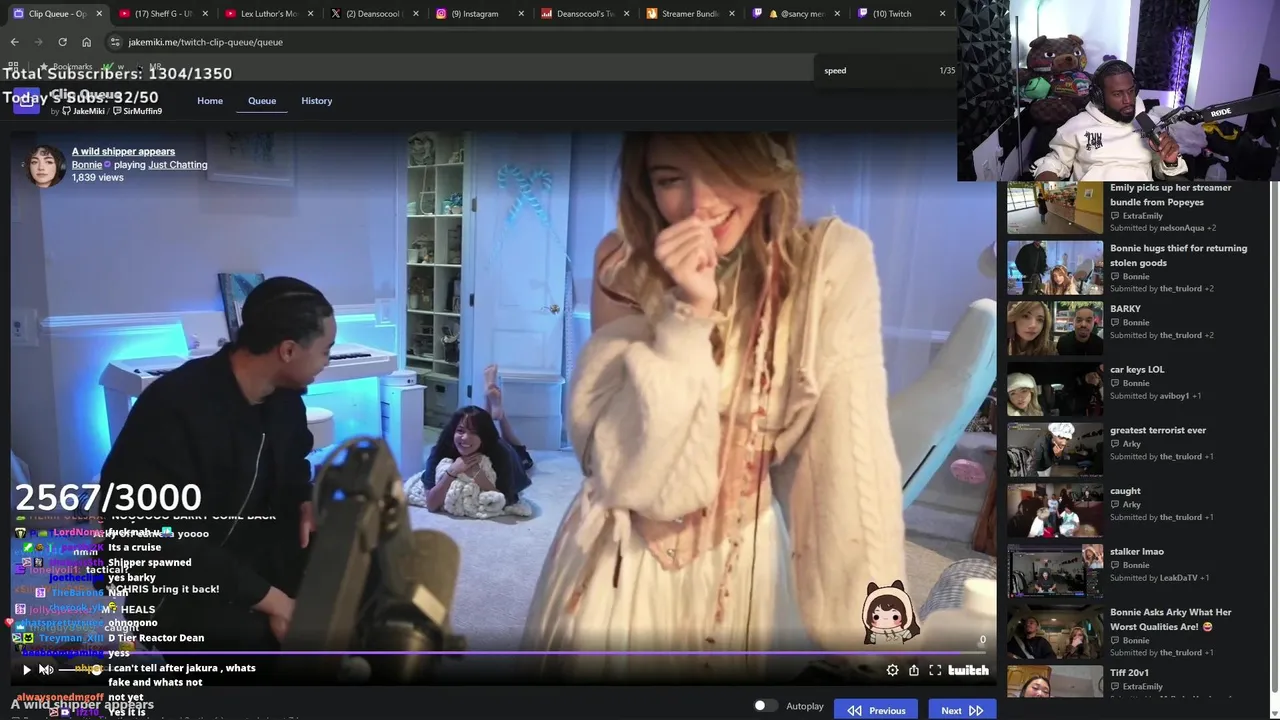Open the History tab
This screenshot has height=720, width=1280.
[x=317, y=101]
